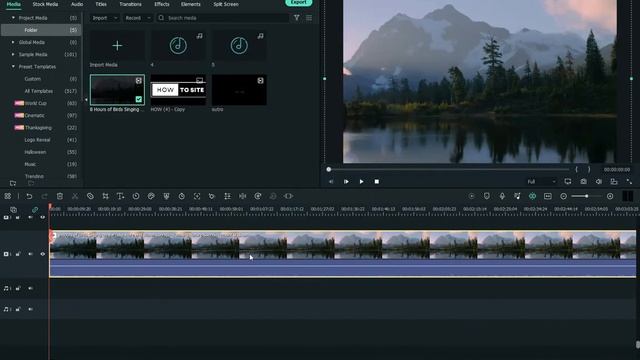This screenshot has width=640, height=360.
Task: Play the preview video
Action: [x=361, y=182]
